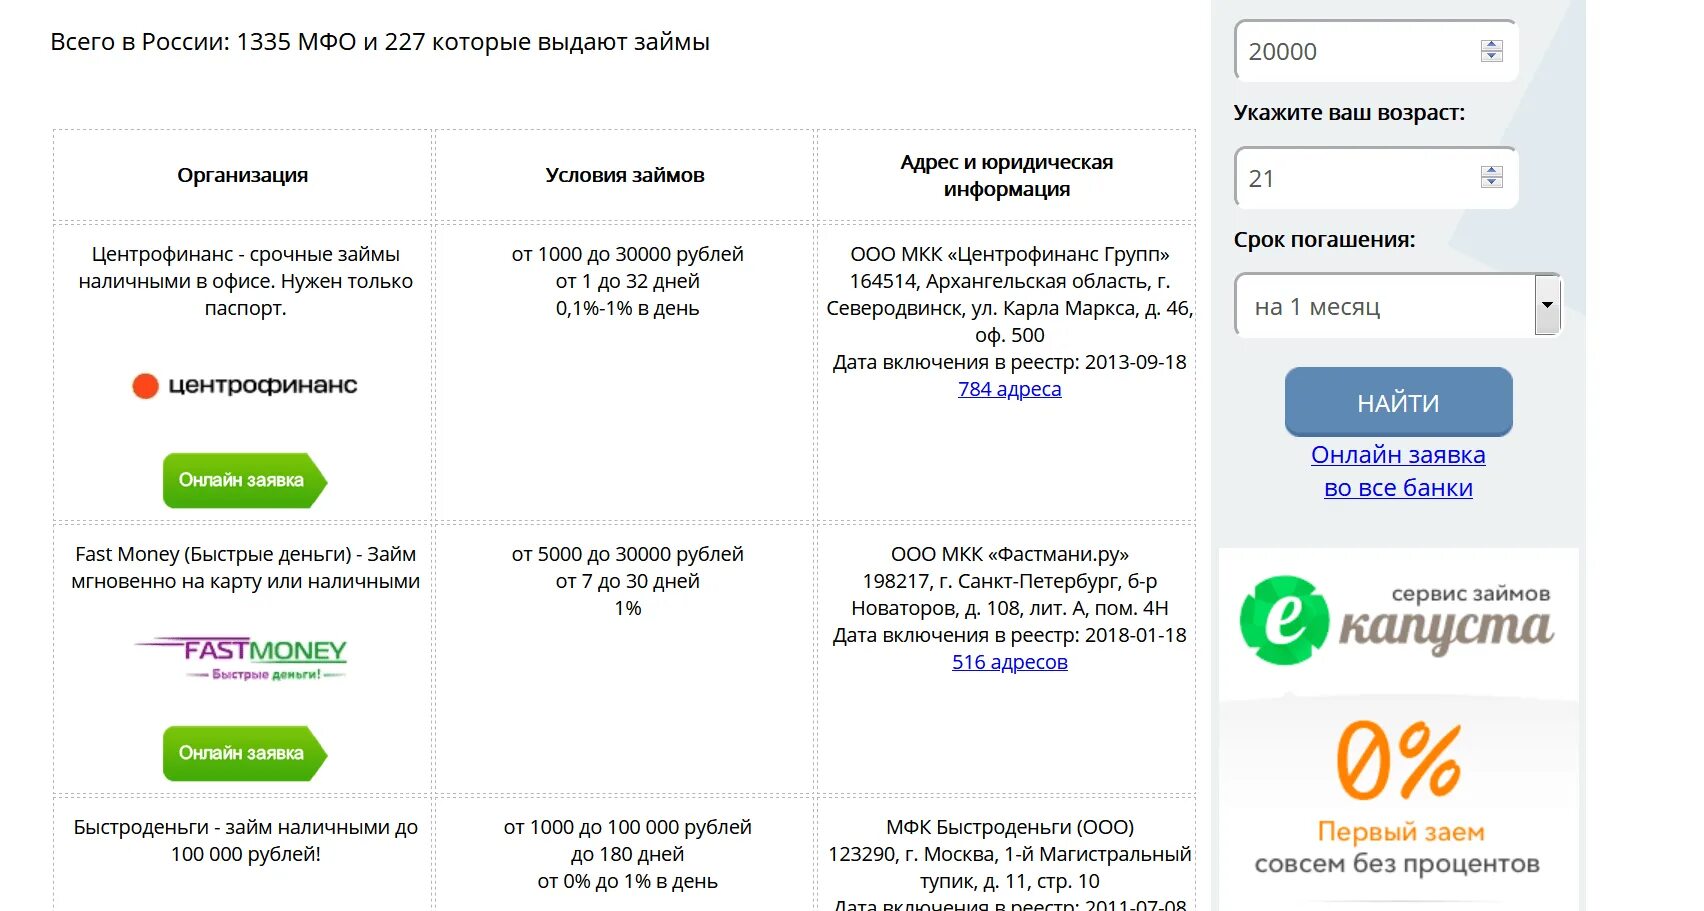Click the orange 0% promo banner
This screenshot has width=1704, height=911.
(1398, 760)
